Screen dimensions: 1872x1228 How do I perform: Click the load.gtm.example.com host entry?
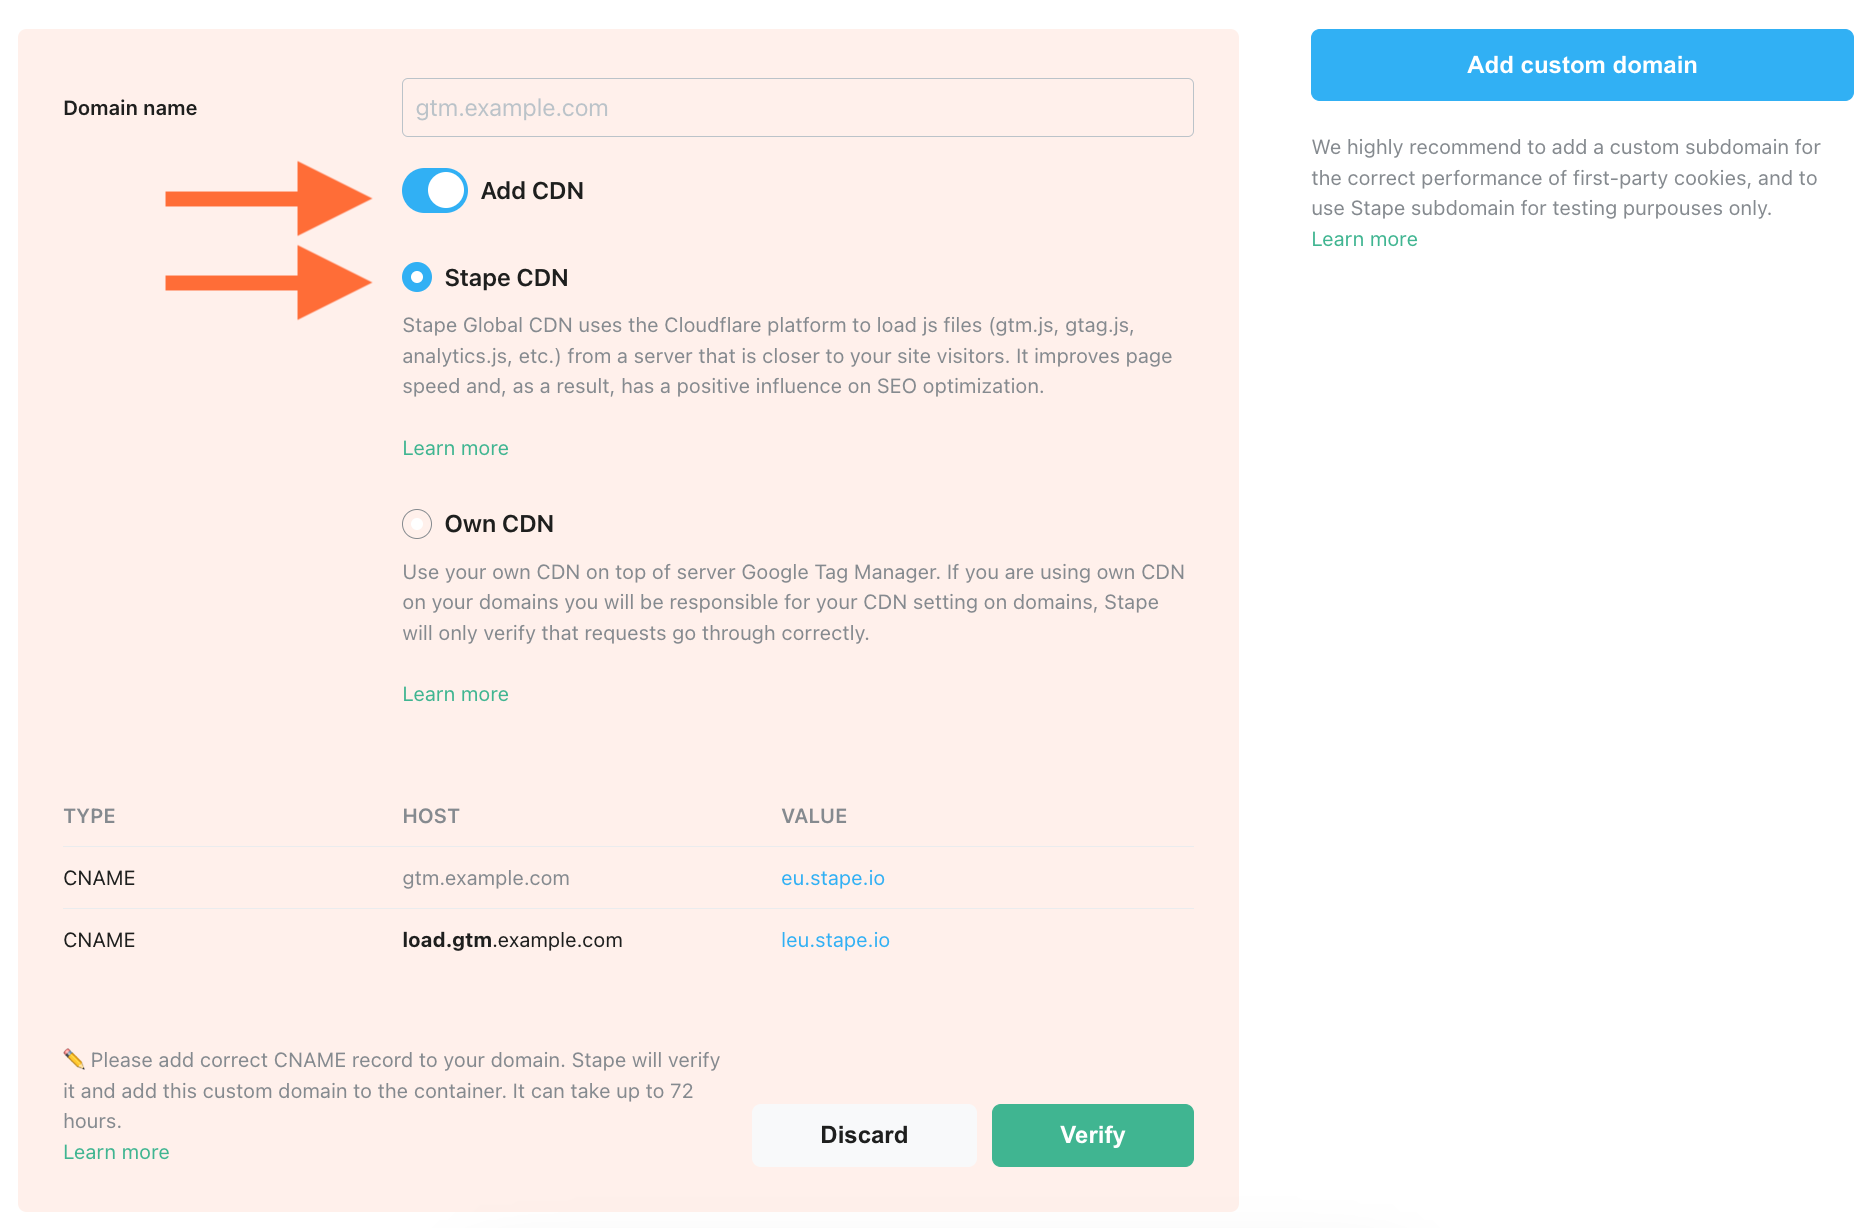point(512,940)
